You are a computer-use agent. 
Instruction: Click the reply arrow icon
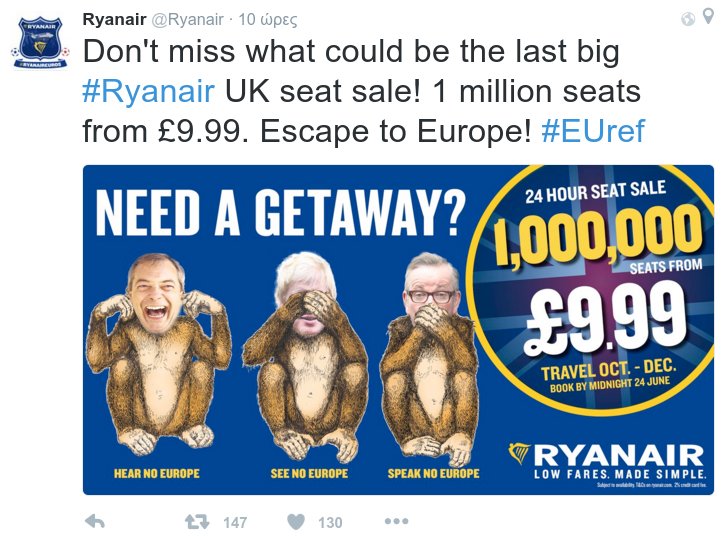point(96,521)
